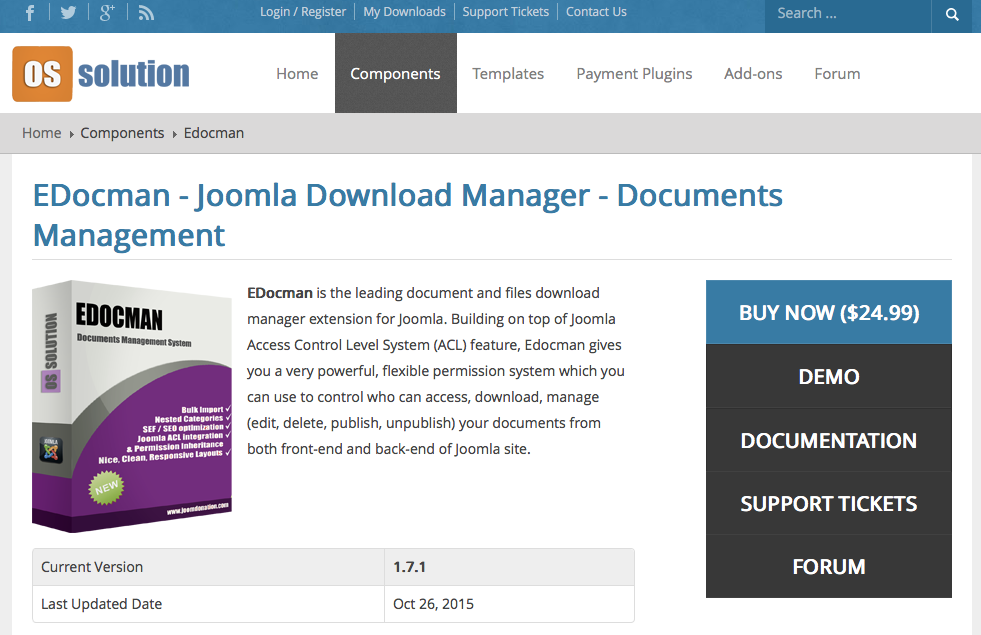Click the date value Oct 26, 2015
Screen dimensions: 981x635
433,604
